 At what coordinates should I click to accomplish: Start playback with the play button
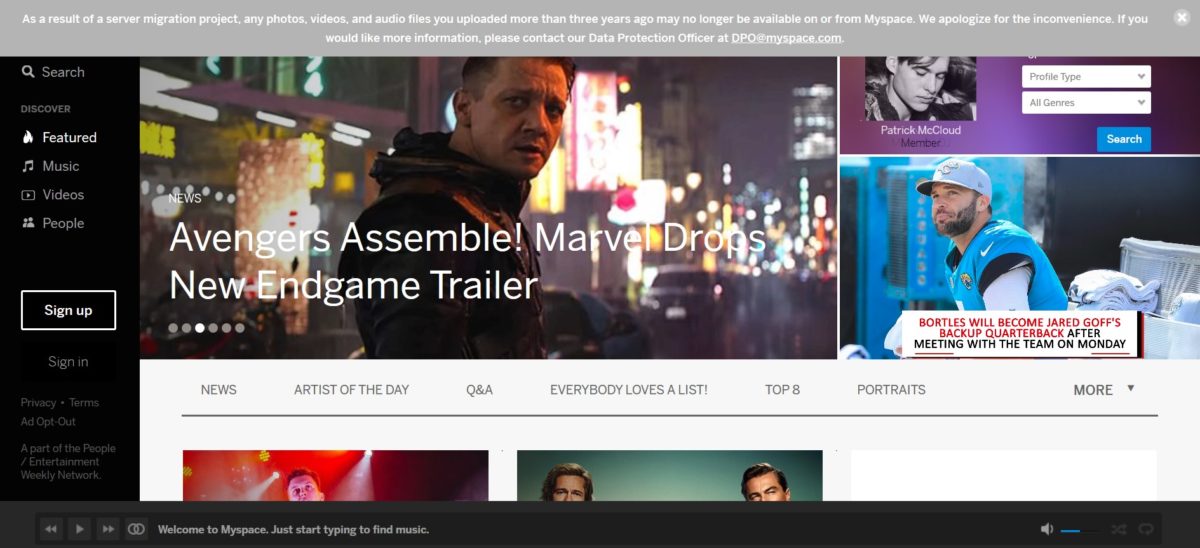pos(80,528)
